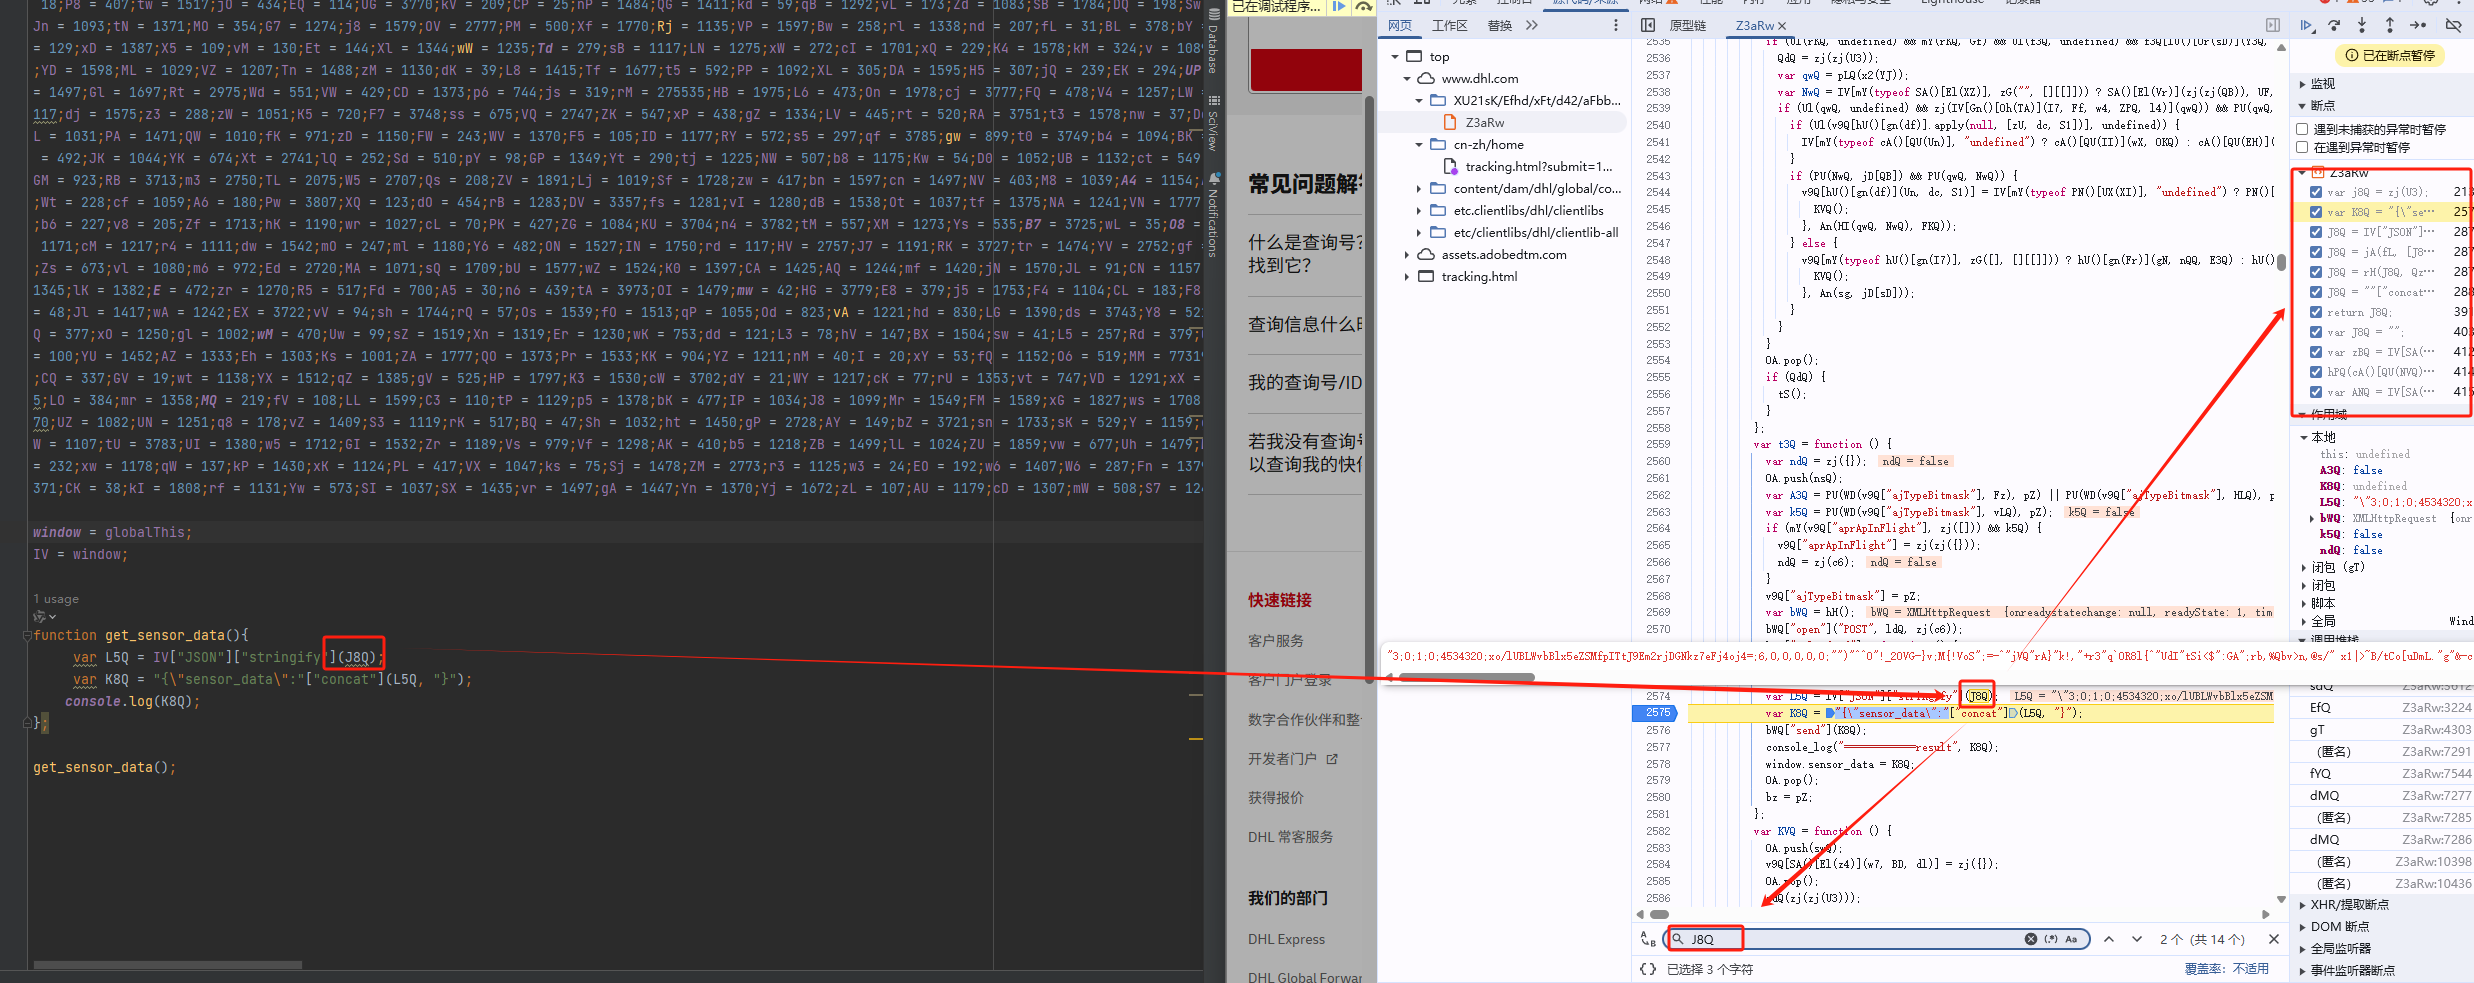Toggle match case Aa in search
The height and width of the screenshot is (983, 2474).
click(x=2071, y=939)
